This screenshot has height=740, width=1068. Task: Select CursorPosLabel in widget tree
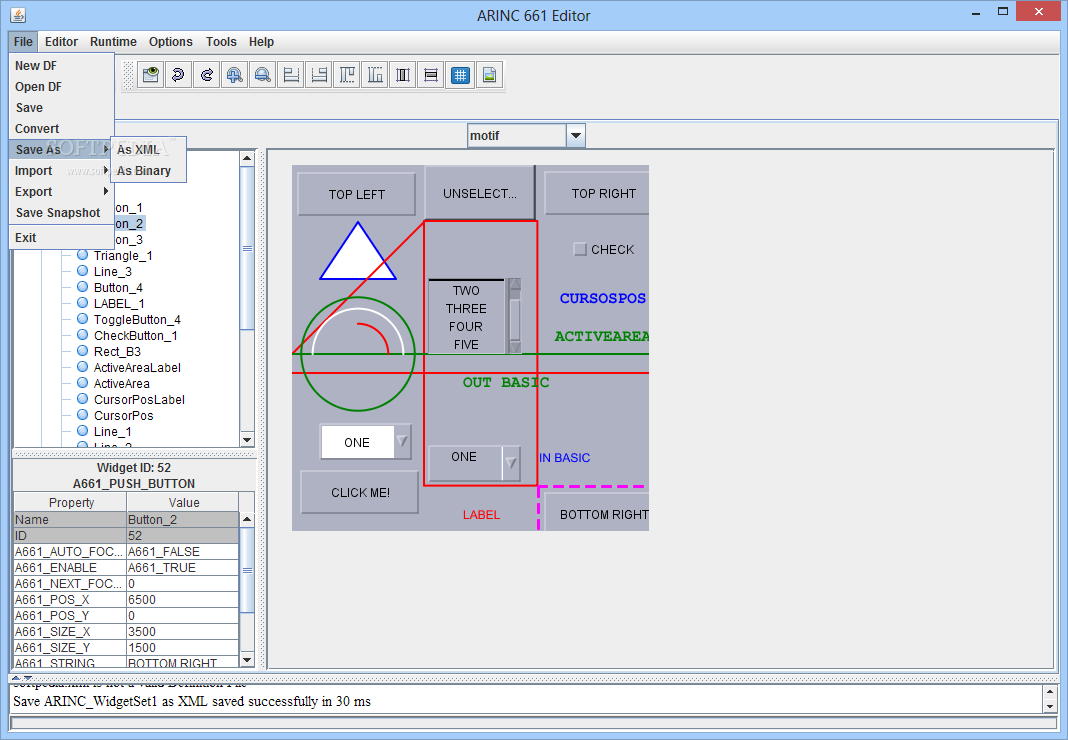[139, 399]
